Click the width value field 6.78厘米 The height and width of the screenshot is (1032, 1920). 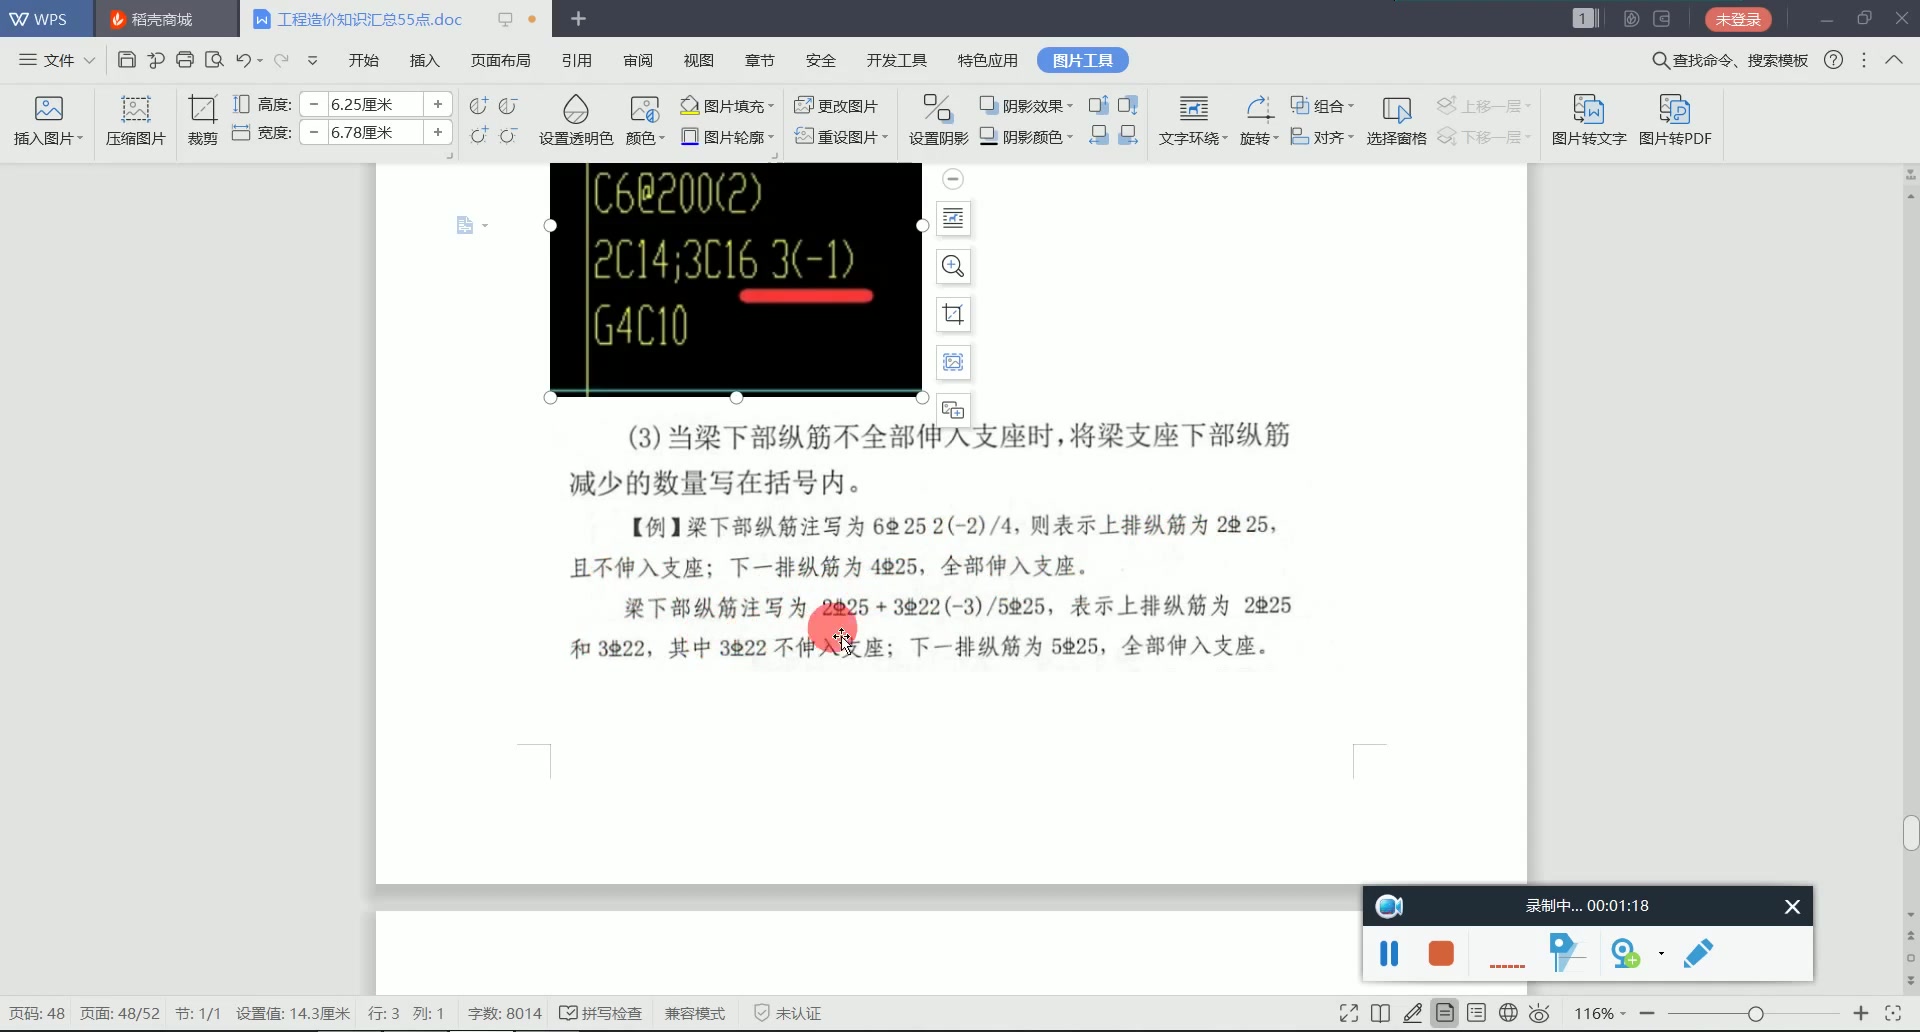coord(375,132)
